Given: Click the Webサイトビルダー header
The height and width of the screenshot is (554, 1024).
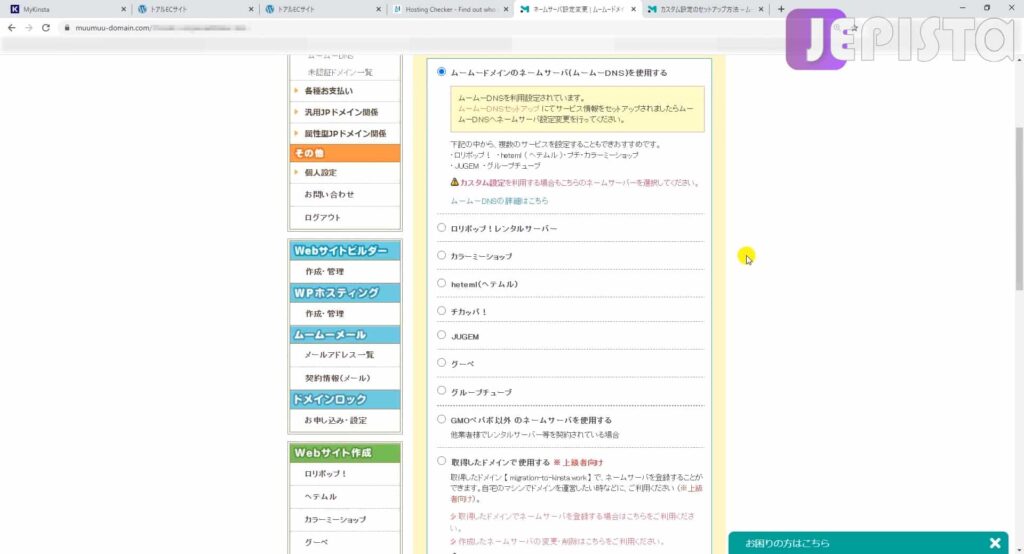Looking at the screenshot, I should (x=345, y=251).
